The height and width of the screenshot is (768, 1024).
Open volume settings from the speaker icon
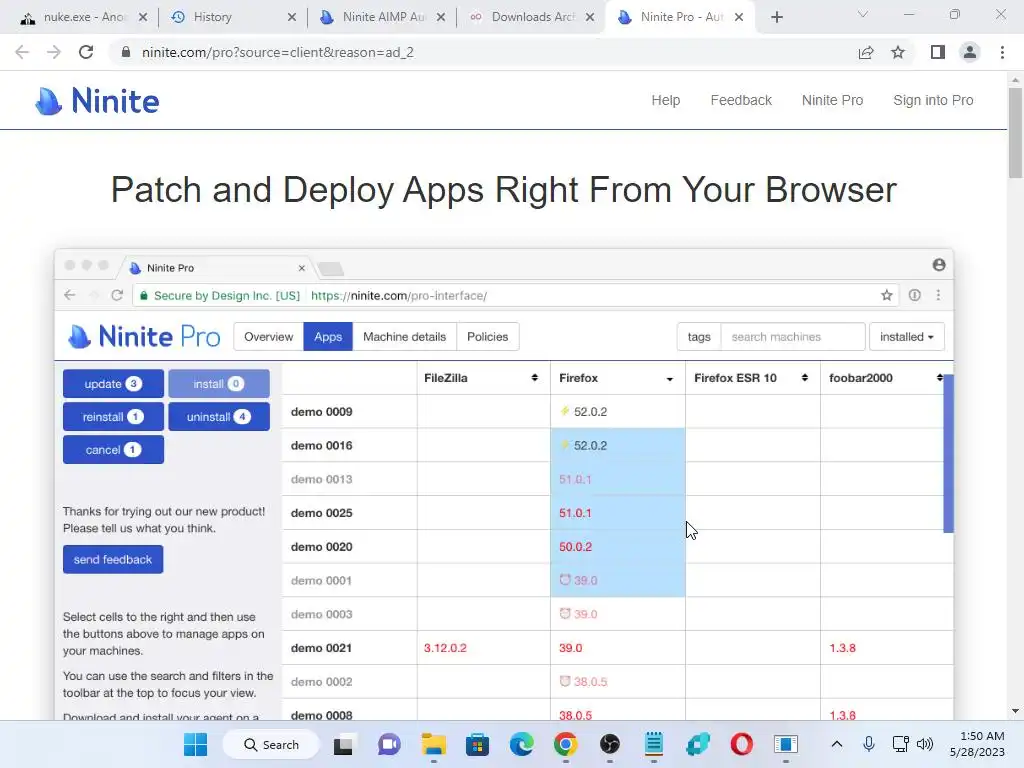pos(925,744)
